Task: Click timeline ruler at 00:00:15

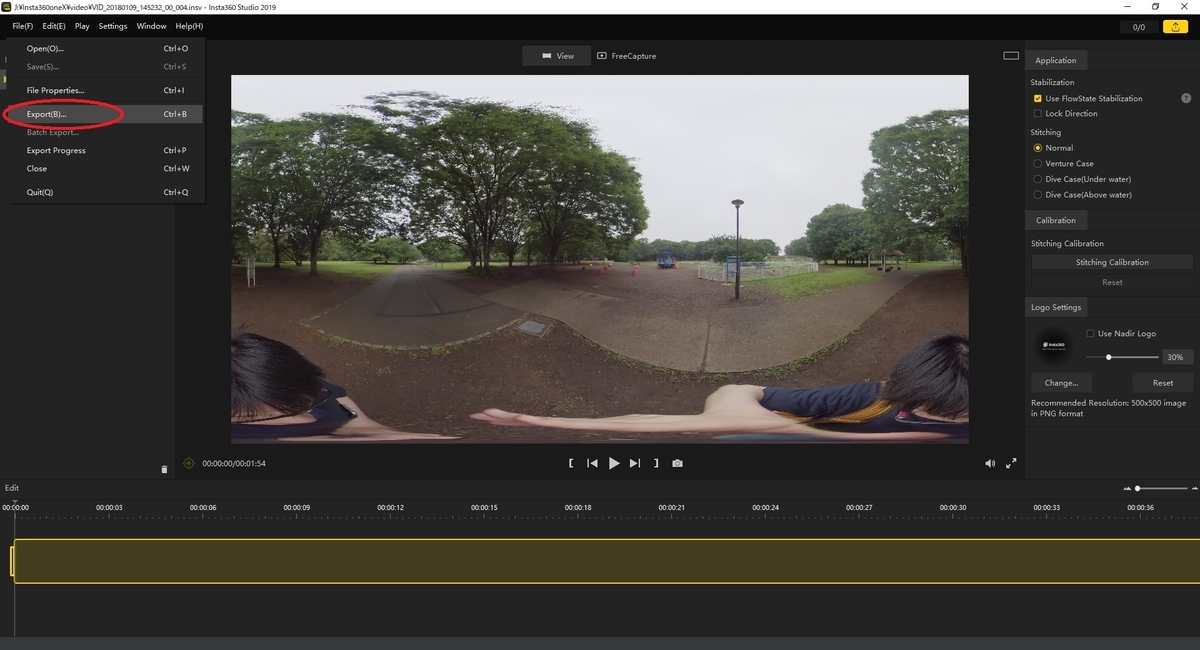Action: click(x=484, y=507)
